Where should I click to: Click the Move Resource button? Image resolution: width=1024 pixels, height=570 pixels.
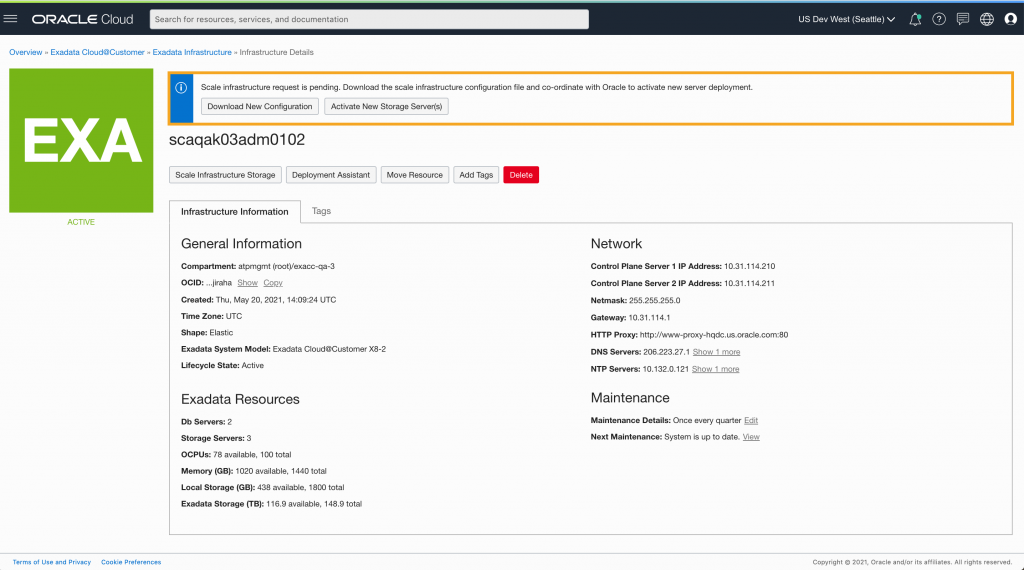click(x=415, y=175)
